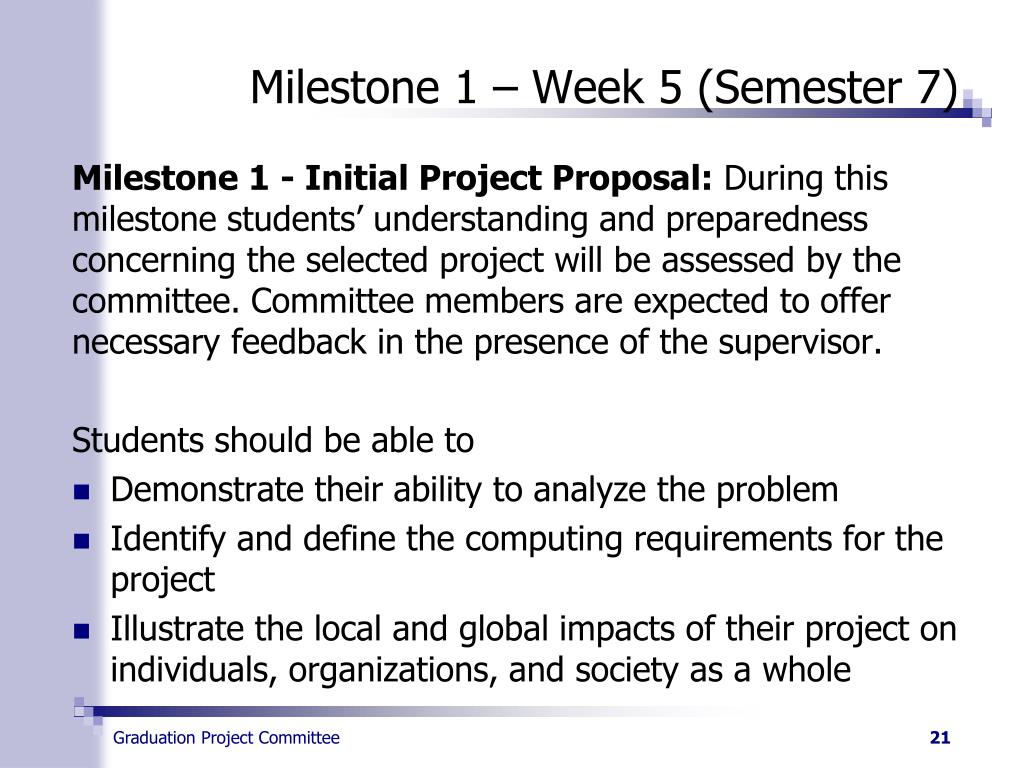The image size is (1024, 768).
Task: Click the slide number 21
Action: tap(940, 738)
